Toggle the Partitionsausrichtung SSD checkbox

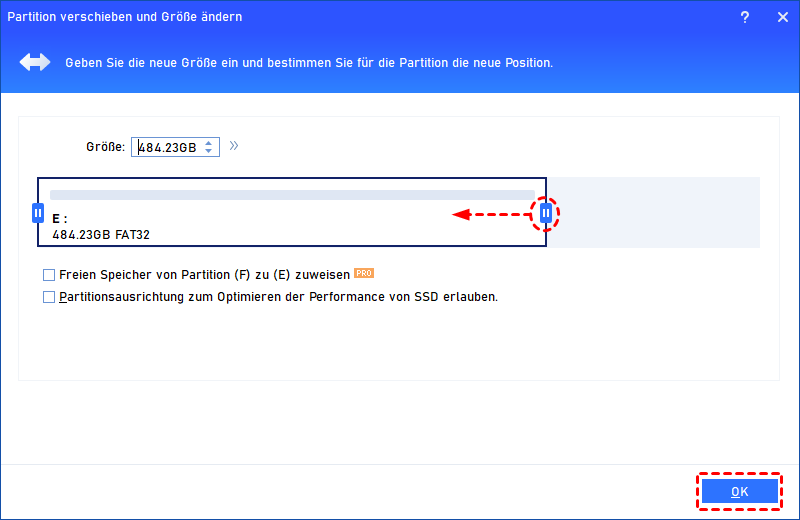49,297
